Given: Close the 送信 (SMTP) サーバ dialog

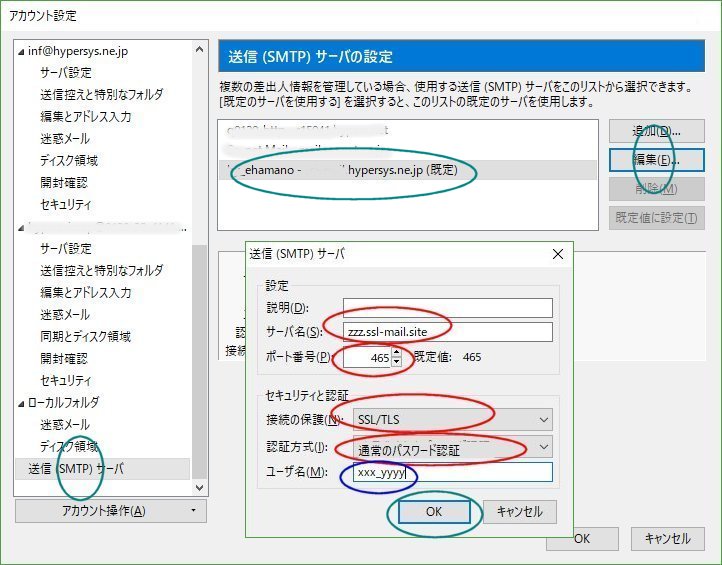Looking at the screenshot, I should click(558, 254).
